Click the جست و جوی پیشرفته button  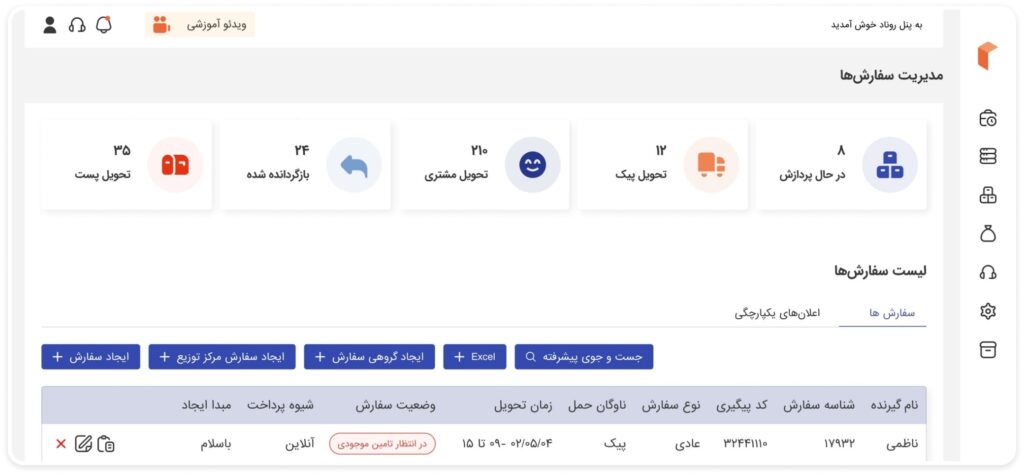tap(584, 356)
